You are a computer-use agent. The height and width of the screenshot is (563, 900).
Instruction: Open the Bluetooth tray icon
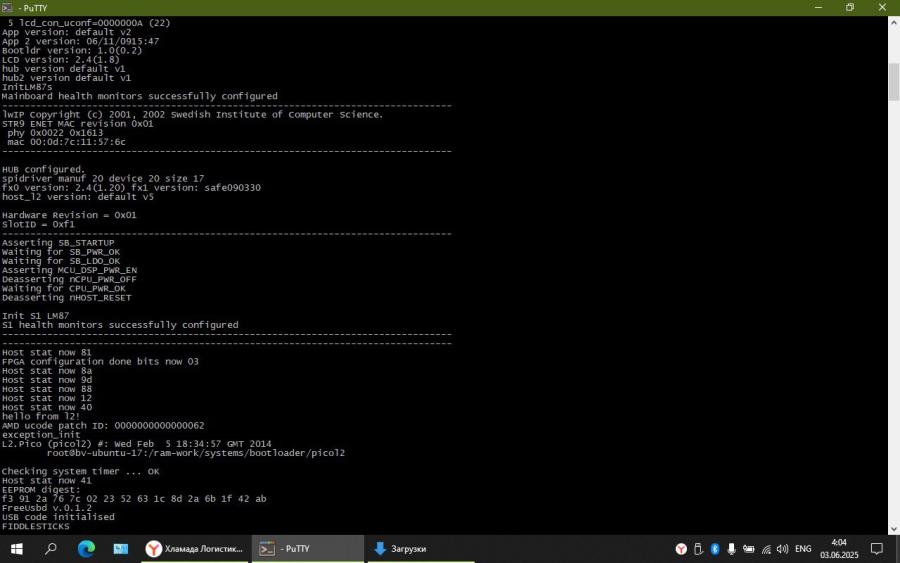point(715,549)
